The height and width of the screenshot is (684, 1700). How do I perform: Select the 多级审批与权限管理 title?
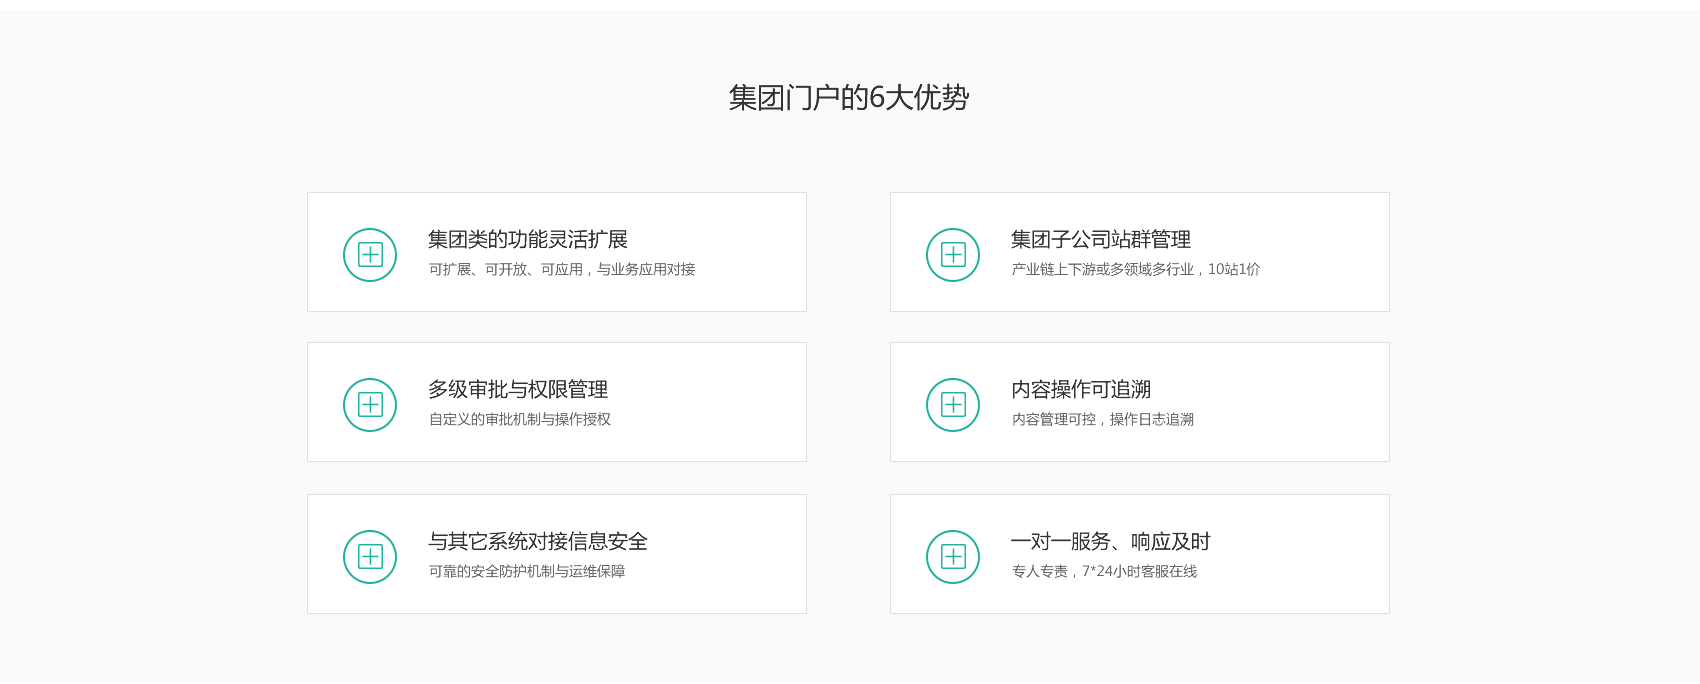pos(517,390)
